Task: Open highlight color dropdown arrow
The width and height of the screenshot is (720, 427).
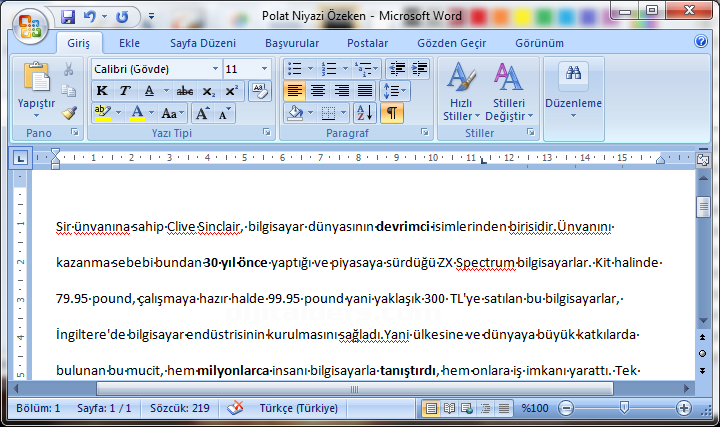Action: pyautogui.click(x=118, y=113)
